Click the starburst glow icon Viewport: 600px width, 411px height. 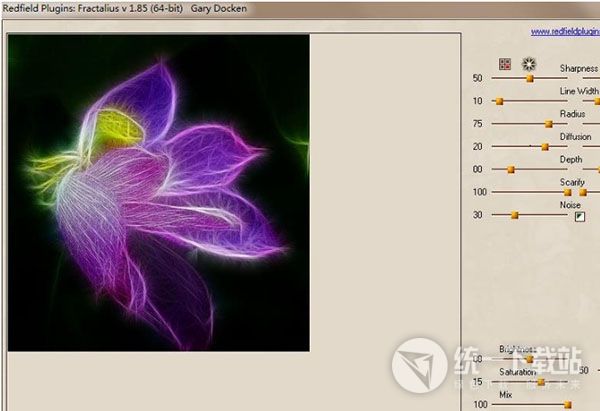click(x=529, y=64)
